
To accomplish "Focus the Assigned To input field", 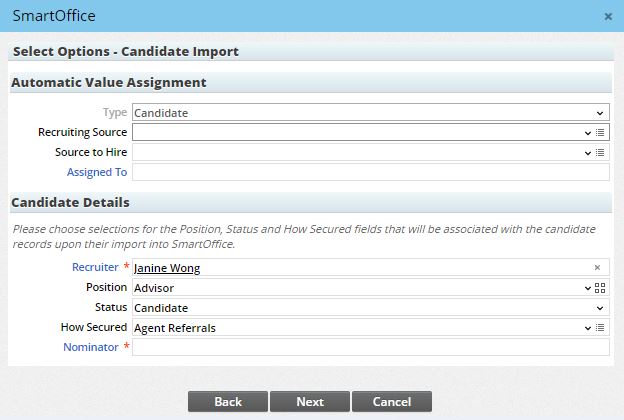I will (x=370, y=172).
